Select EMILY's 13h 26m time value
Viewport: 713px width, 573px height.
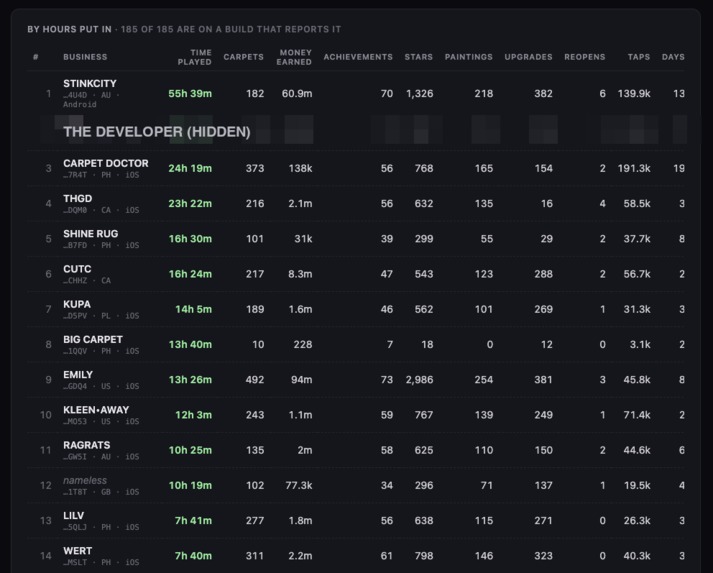click(190, 380)
